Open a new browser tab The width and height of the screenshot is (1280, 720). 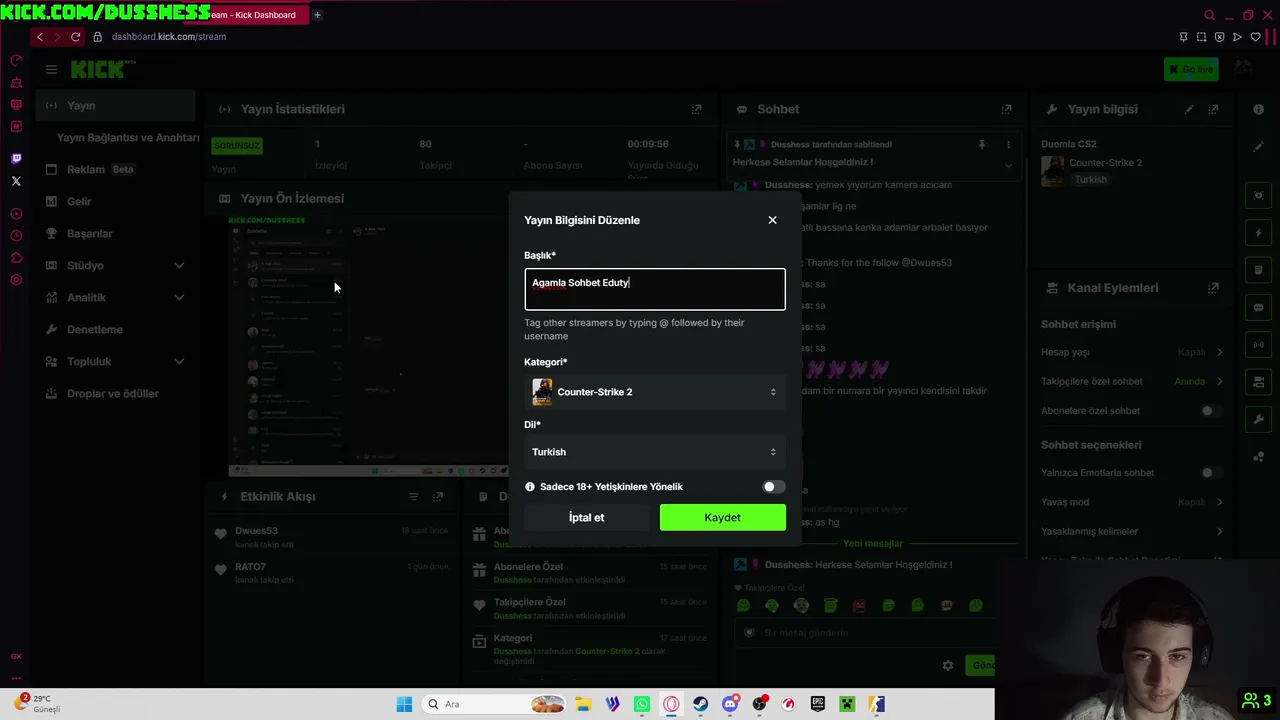tap(317, 15)
